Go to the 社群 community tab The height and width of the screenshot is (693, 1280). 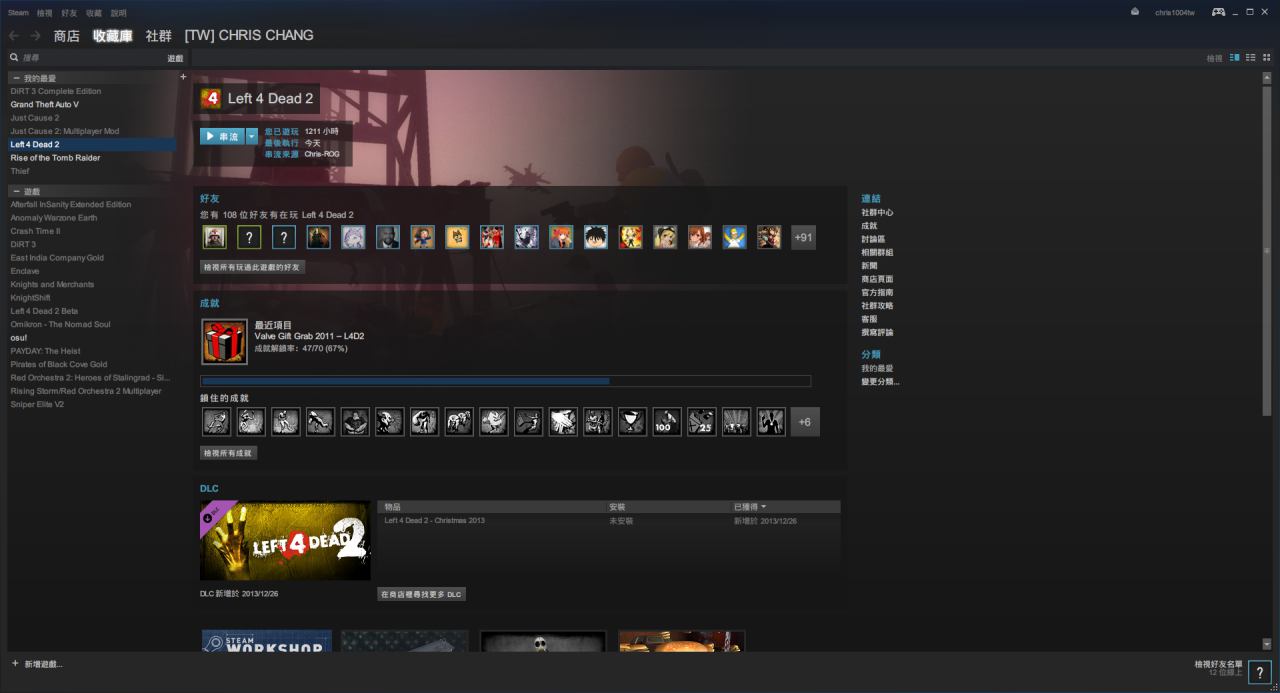(x=159, y=36)
